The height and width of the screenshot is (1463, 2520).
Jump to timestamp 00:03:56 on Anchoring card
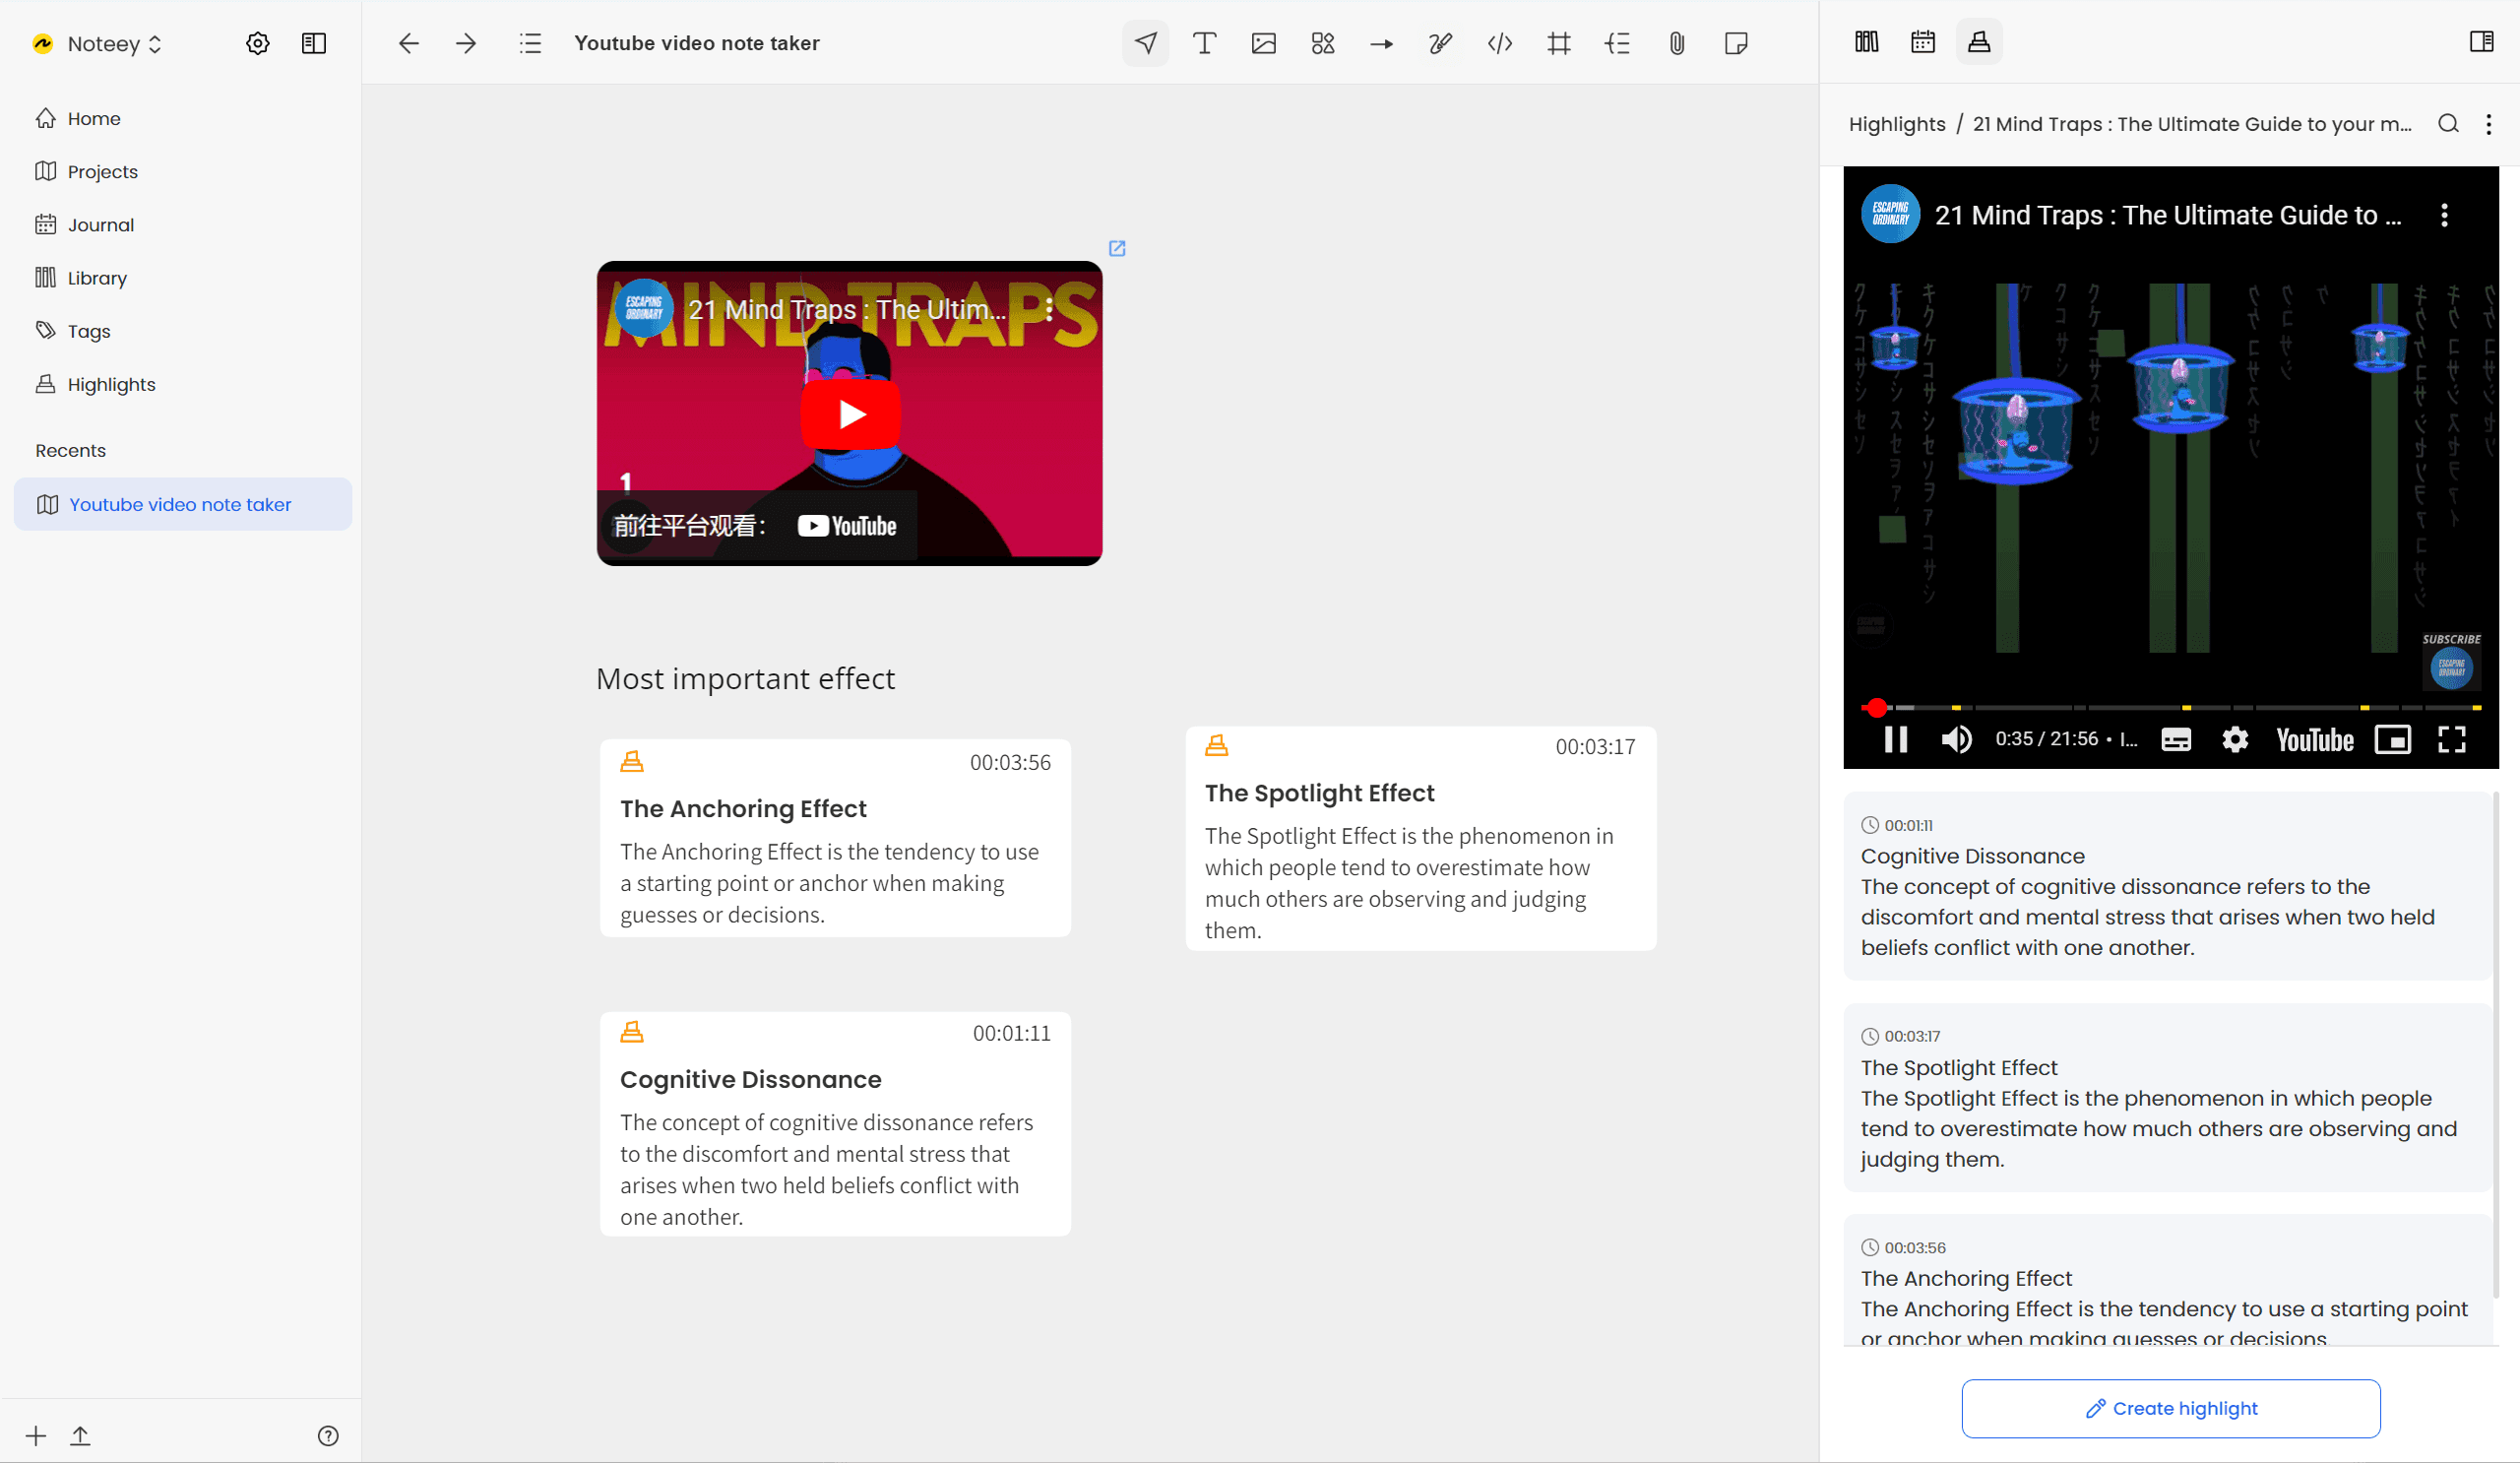click(x=1010, y=762)
